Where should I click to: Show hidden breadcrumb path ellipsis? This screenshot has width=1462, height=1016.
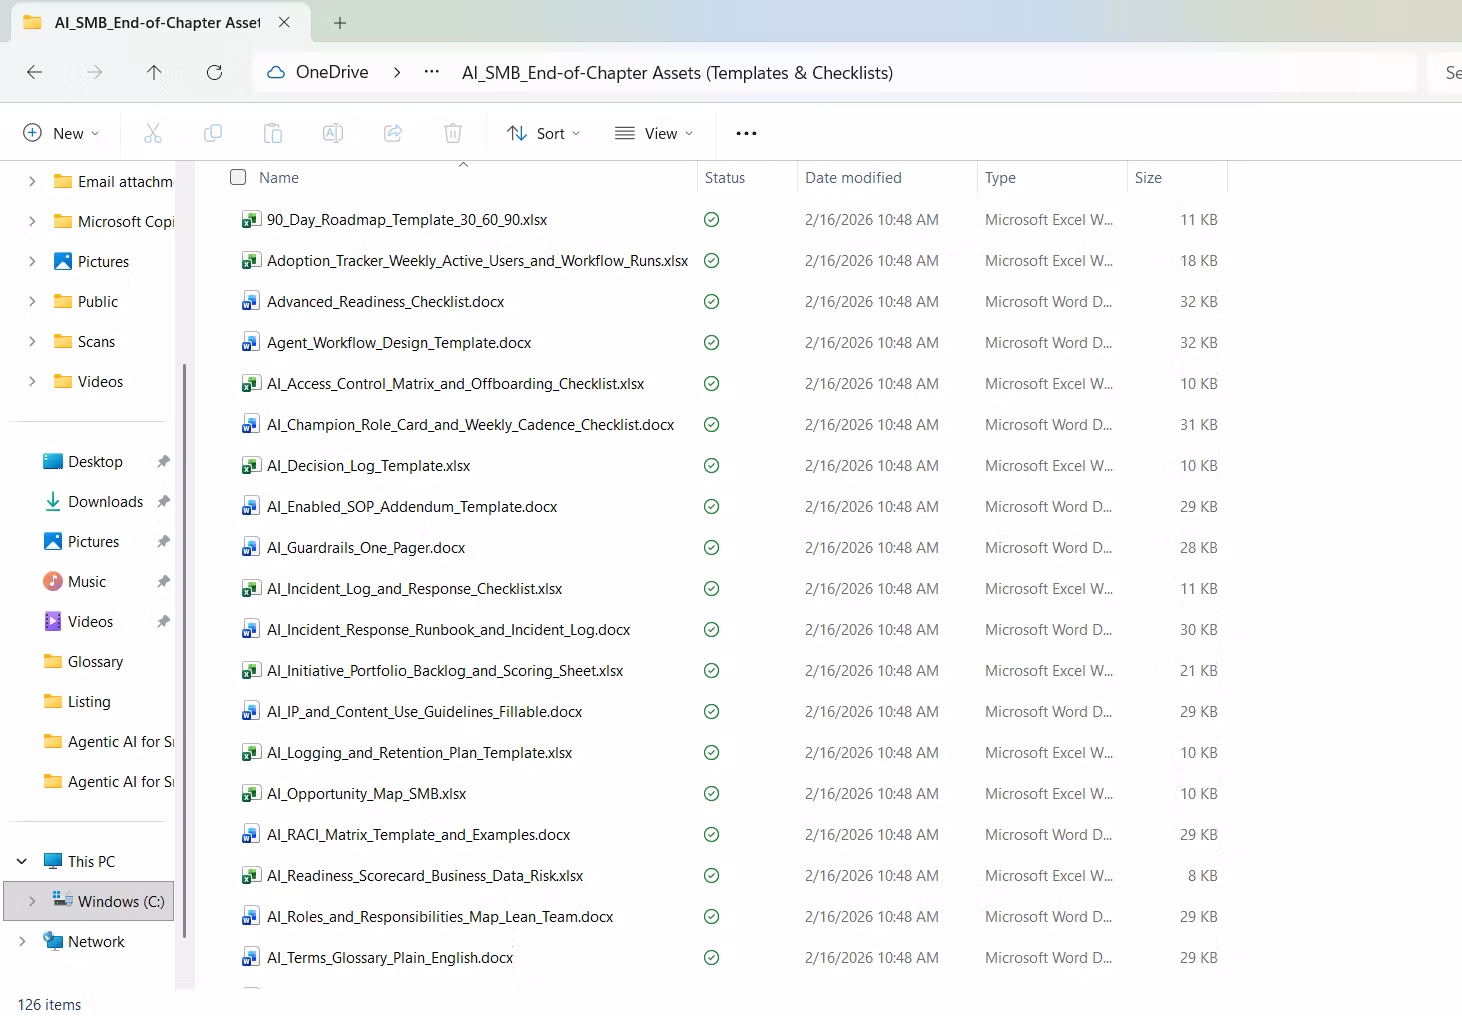pos(432,72)
